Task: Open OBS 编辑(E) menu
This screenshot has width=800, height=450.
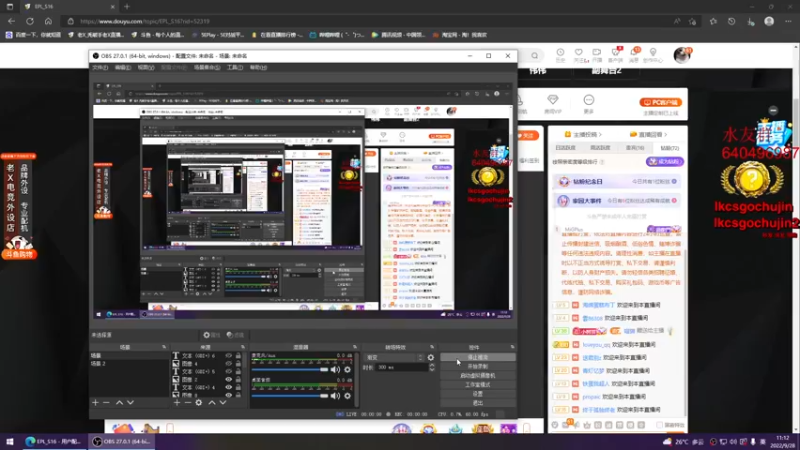Action: [122, 67]
